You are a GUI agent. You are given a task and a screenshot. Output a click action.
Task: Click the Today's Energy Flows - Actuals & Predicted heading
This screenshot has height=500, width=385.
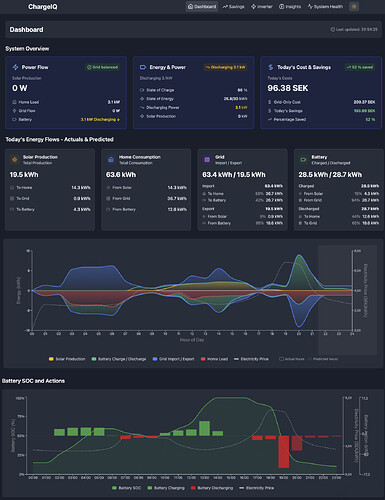click(59, 139)
